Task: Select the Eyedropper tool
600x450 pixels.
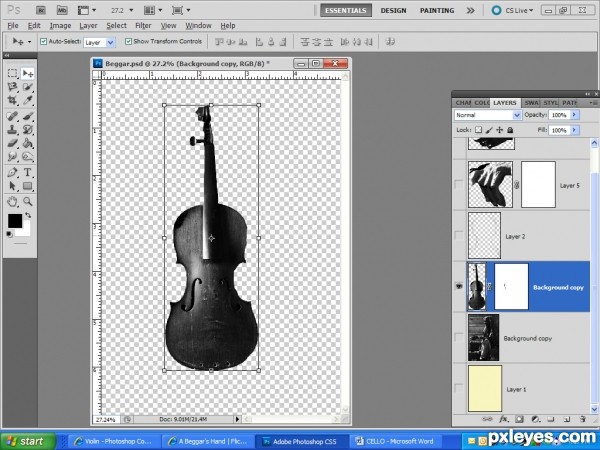Action: (28, 101)
